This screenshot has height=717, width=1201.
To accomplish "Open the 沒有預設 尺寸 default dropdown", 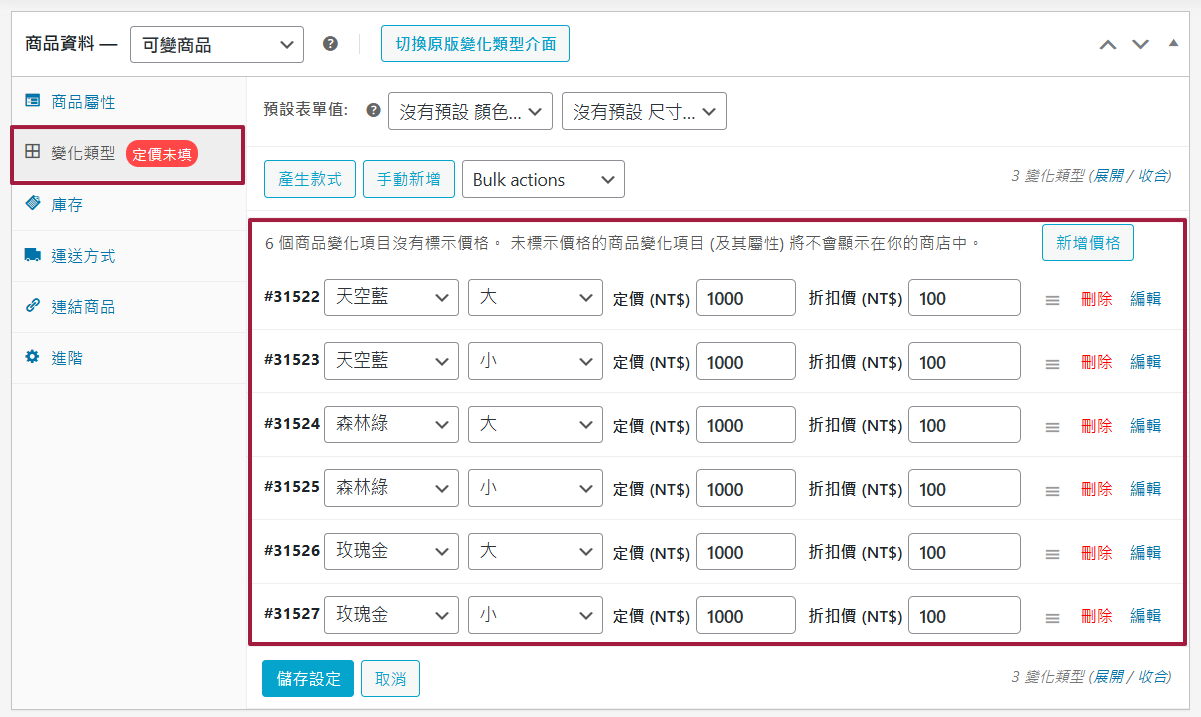I will [644, 112].
